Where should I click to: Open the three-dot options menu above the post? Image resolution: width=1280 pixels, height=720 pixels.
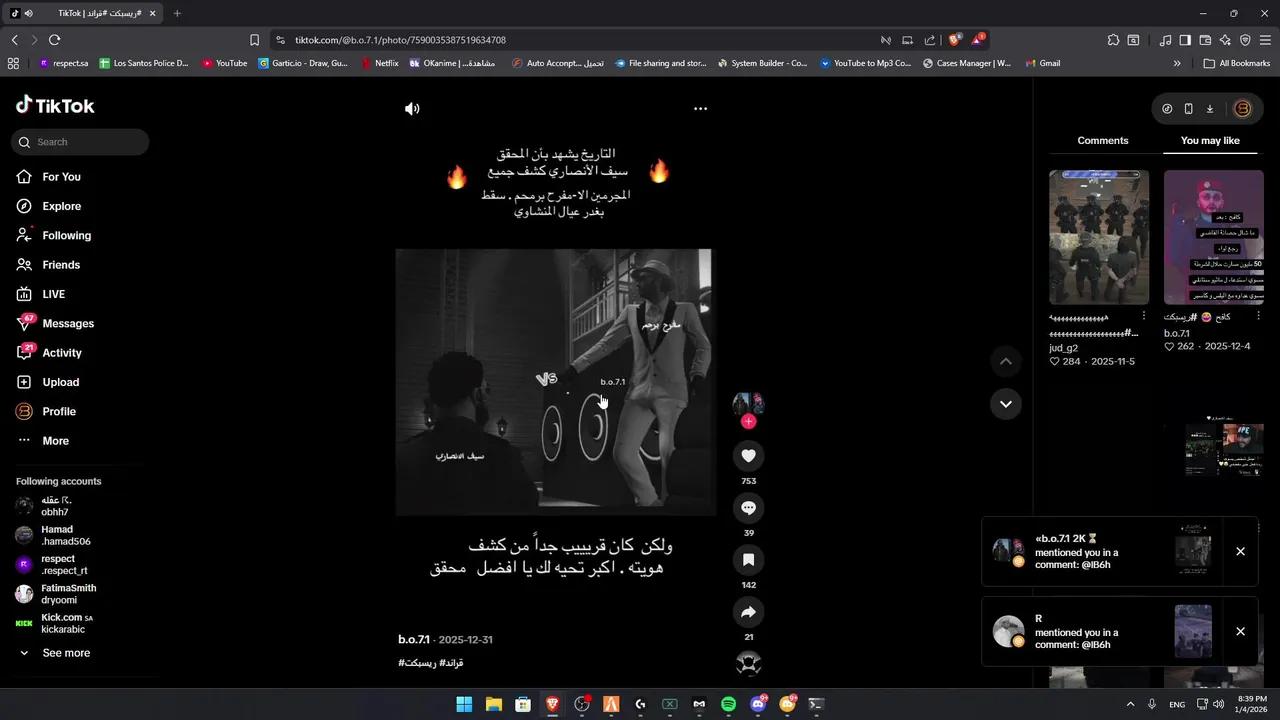[700, 109]
